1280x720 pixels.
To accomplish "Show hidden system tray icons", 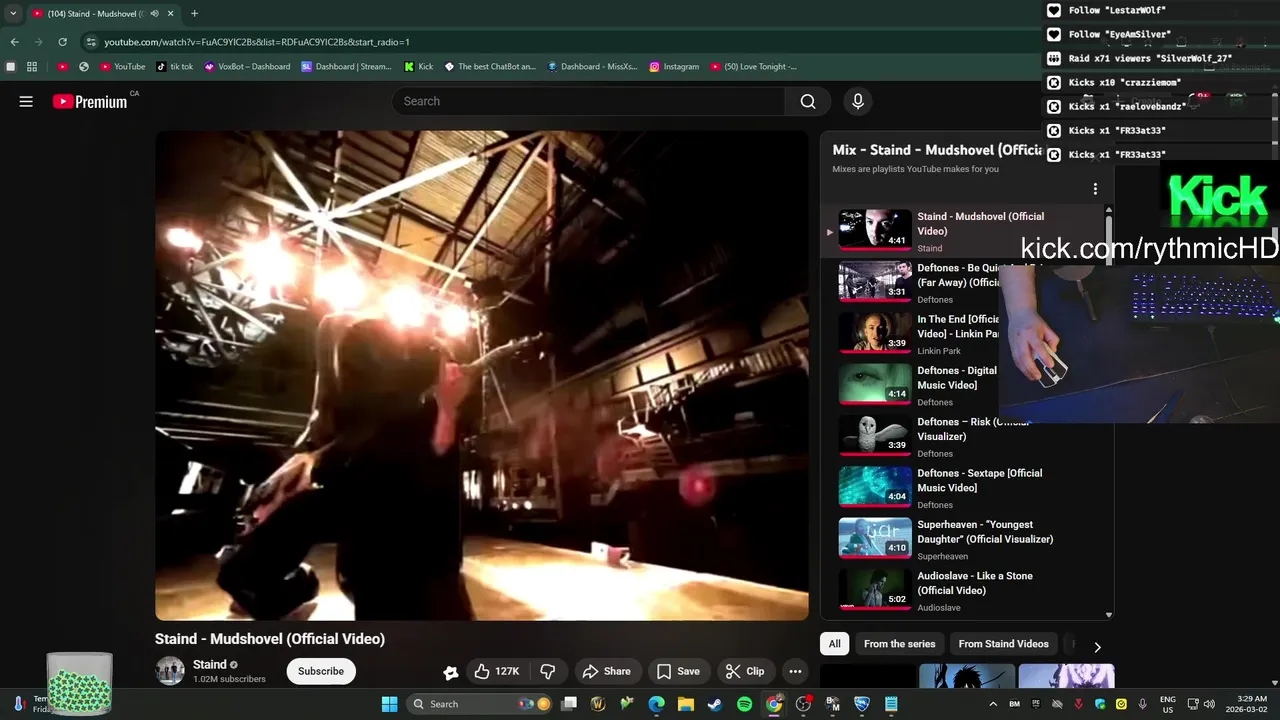I will (x=993, y=704).
